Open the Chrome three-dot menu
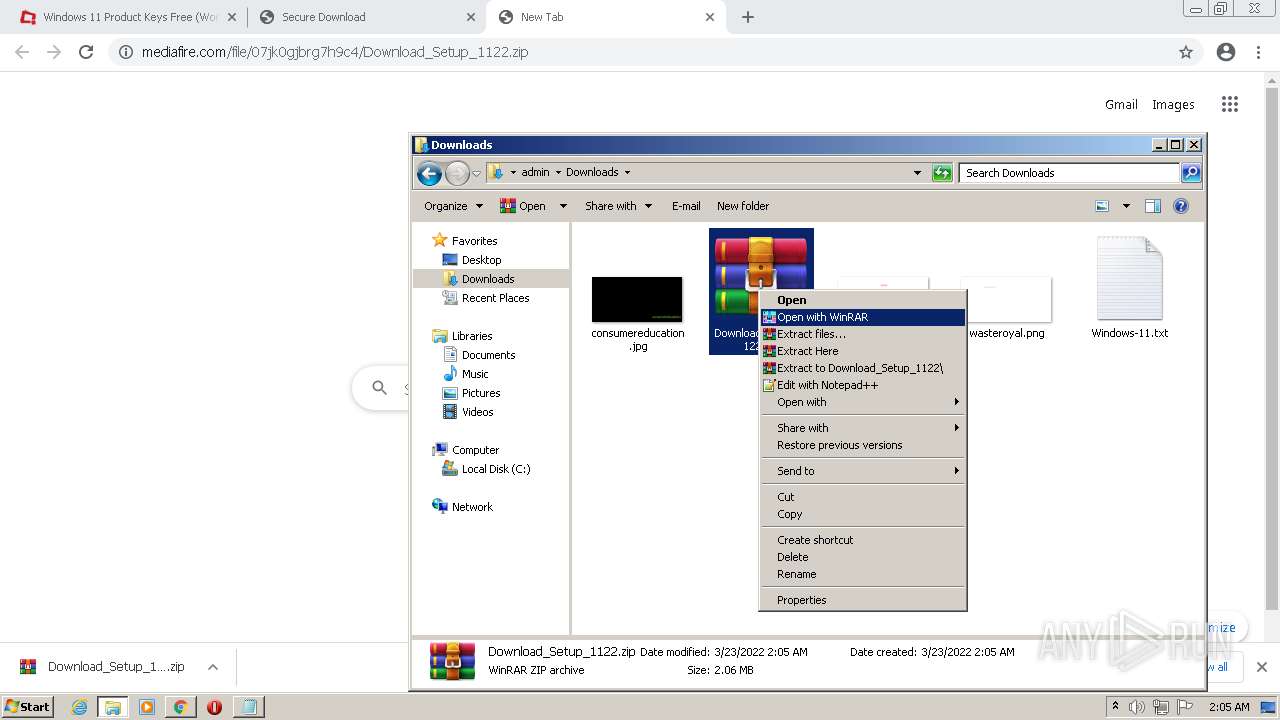 1258,52
